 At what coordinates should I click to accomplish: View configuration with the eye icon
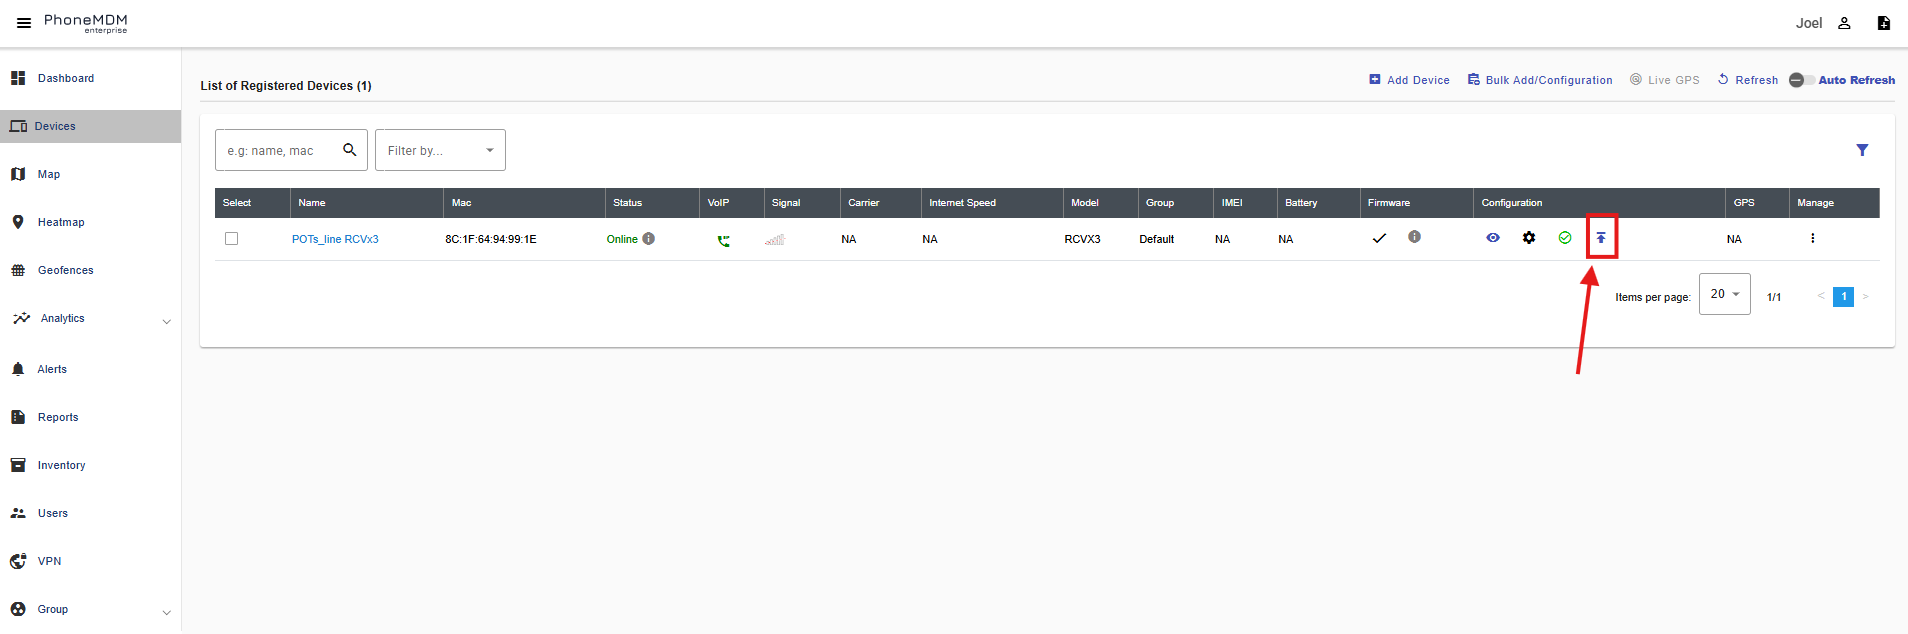1493,238
